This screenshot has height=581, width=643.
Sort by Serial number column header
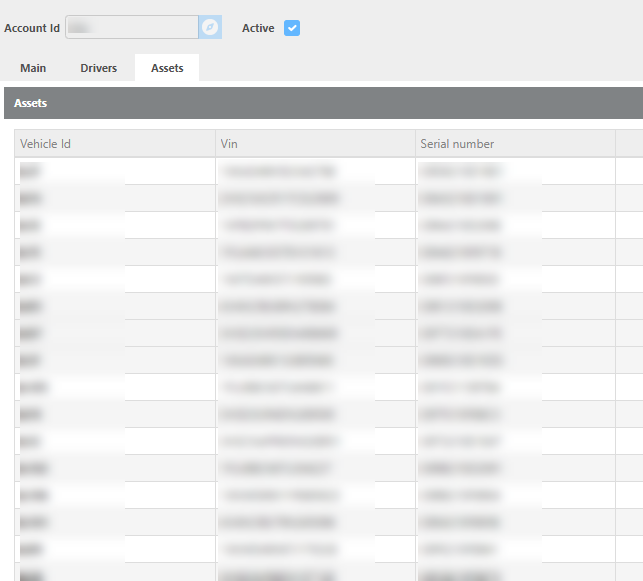click(515, 144)
